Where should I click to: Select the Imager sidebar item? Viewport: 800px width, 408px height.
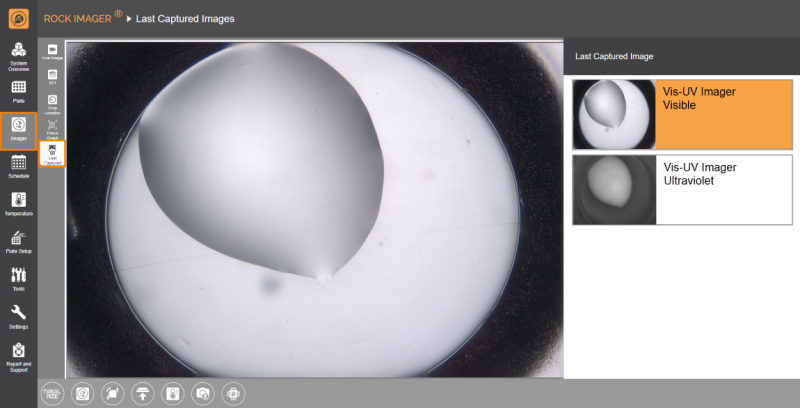click(18, 129)
